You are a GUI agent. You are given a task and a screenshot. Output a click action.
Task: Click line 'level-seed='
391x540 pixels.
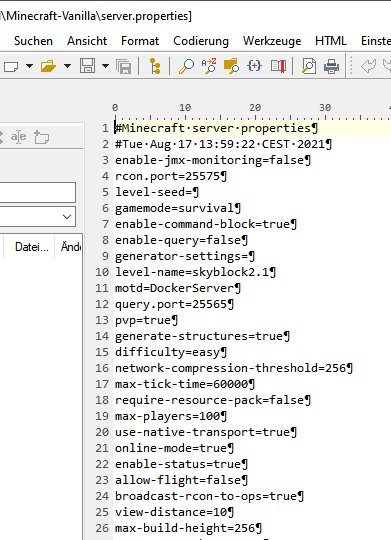[x=157, y=192]
